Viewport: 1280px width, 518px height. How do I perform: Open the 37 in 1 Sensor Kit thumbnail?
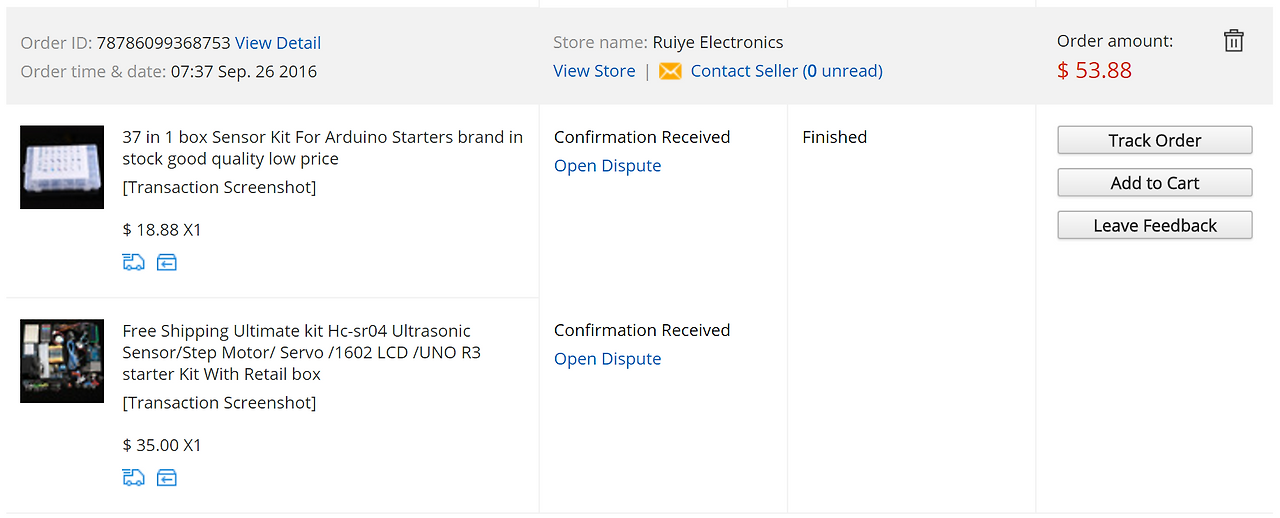(x=62, y=167)
